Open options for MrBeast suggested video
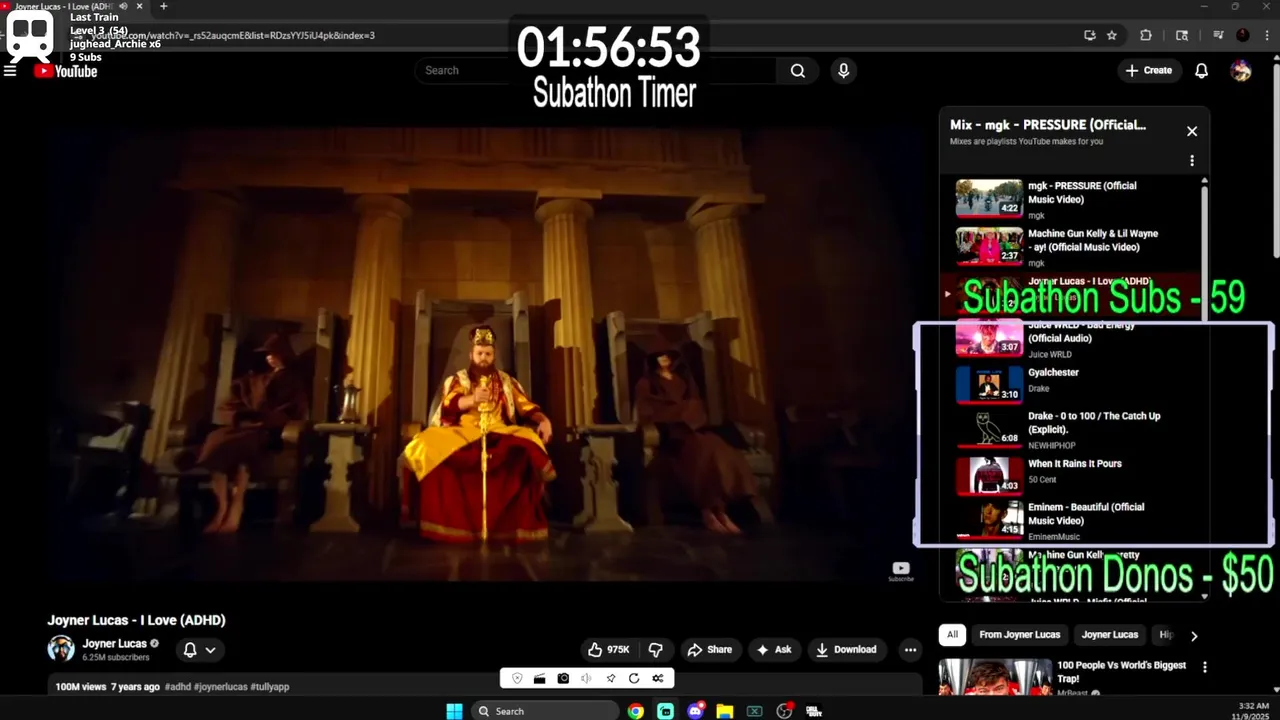The height and width of the screenshot is (720, 1280). click(1204, 667)
